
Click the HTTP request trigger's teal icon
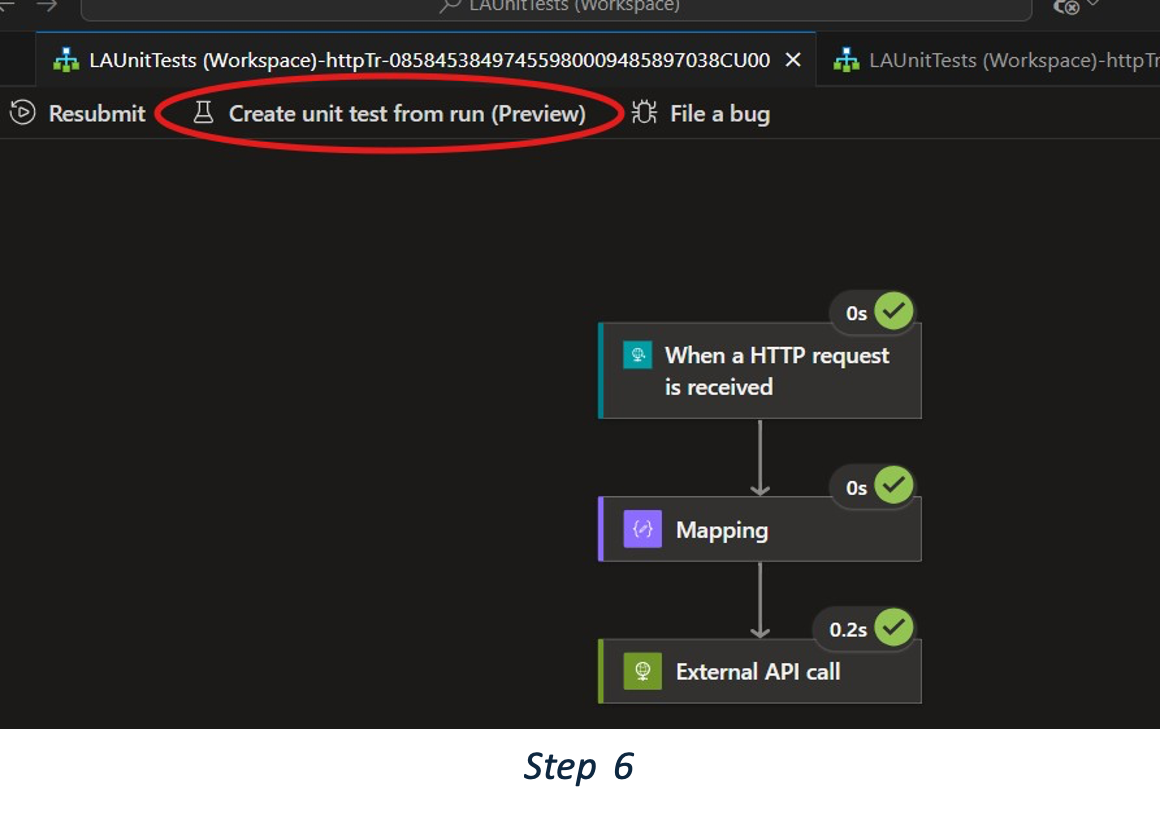tap(637, 356)
